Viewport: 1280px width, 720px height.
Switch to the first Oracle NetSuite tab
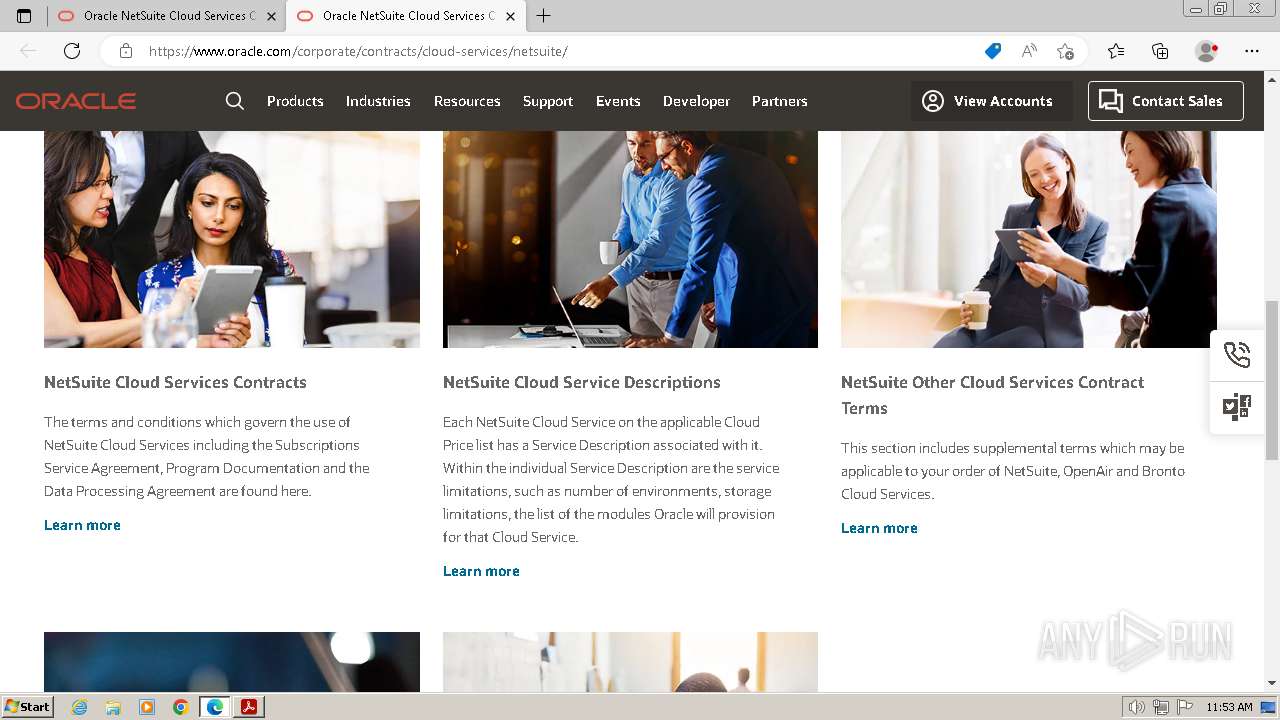point(166,16)
